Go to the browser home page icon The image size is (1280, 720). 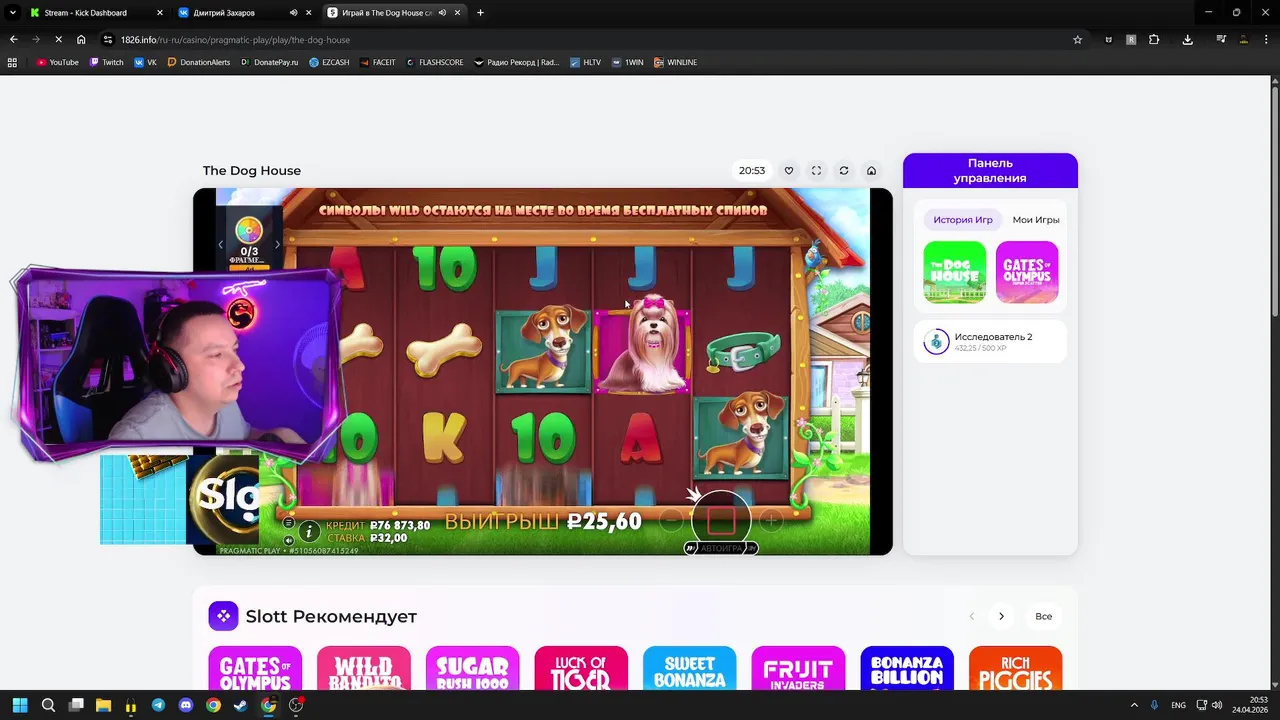pyautogui.click(x=81, y=40)
